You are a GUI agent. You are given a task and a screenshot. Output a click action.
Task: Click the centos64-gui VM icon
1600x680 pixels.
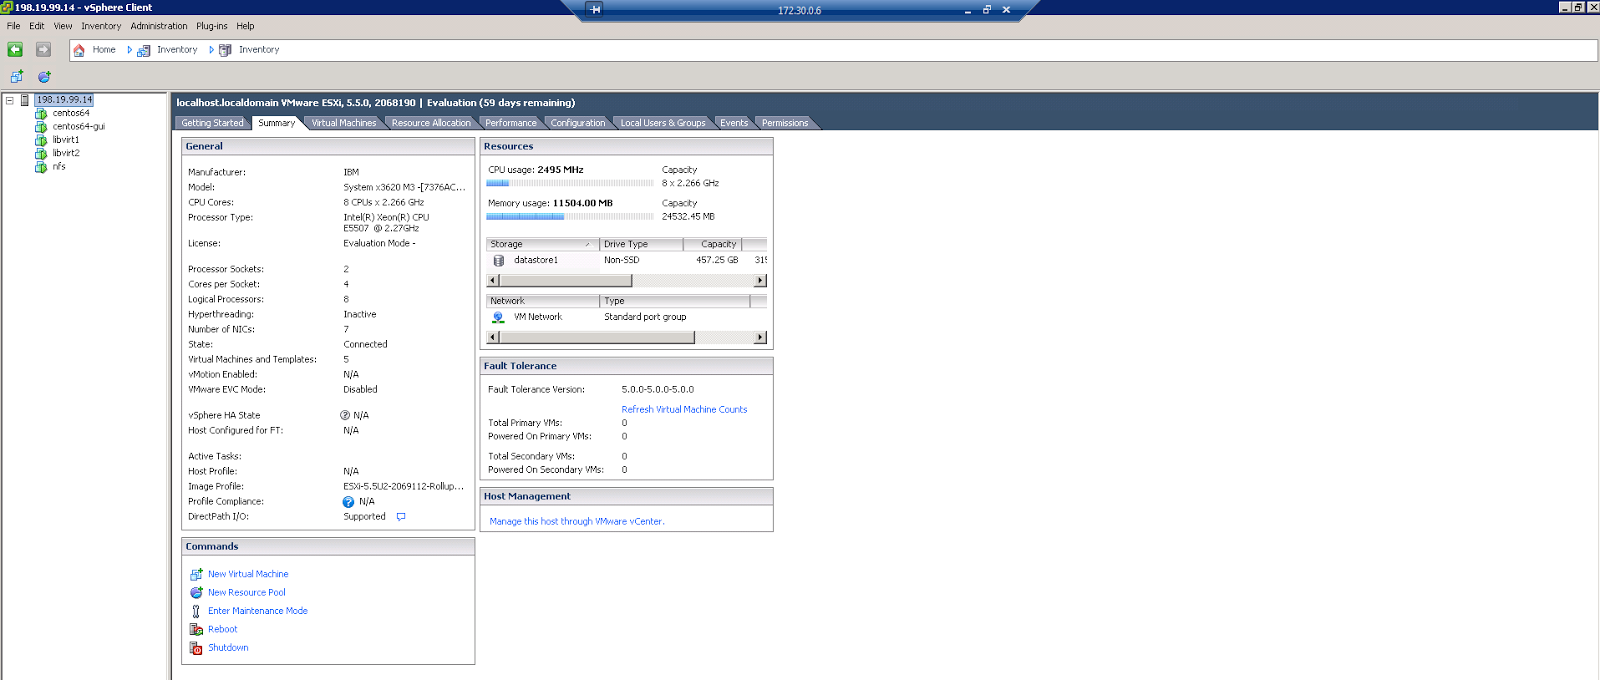(x=41, y=127)
